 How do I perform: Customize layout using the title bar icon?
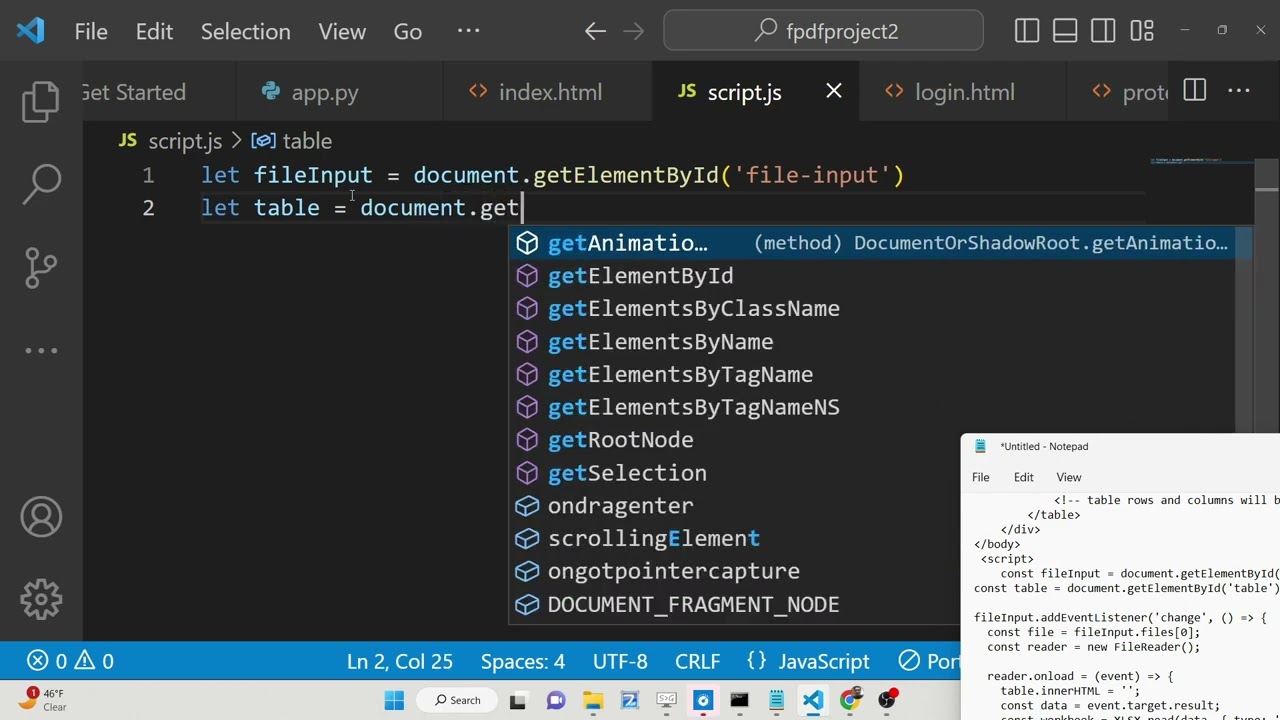tap(1141, 31)
